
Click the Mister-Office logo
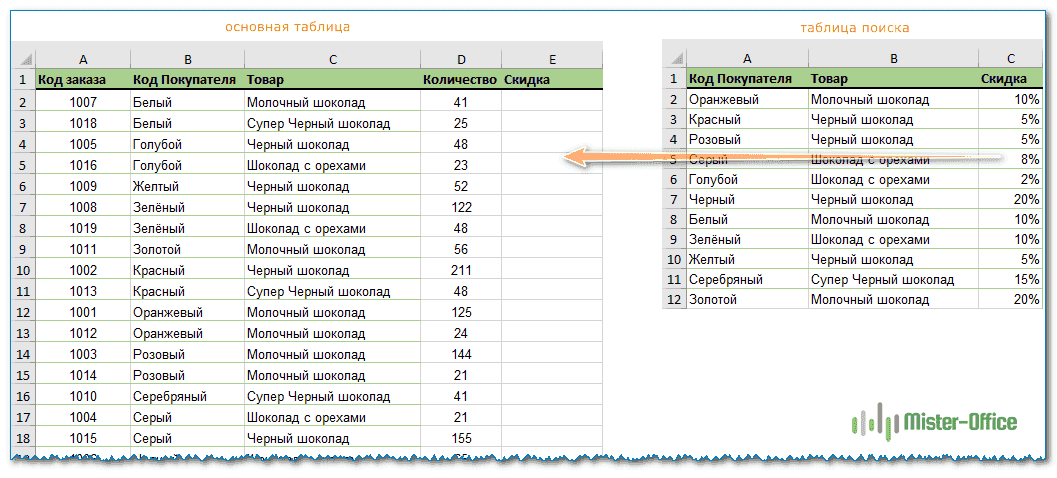[934, 422]
